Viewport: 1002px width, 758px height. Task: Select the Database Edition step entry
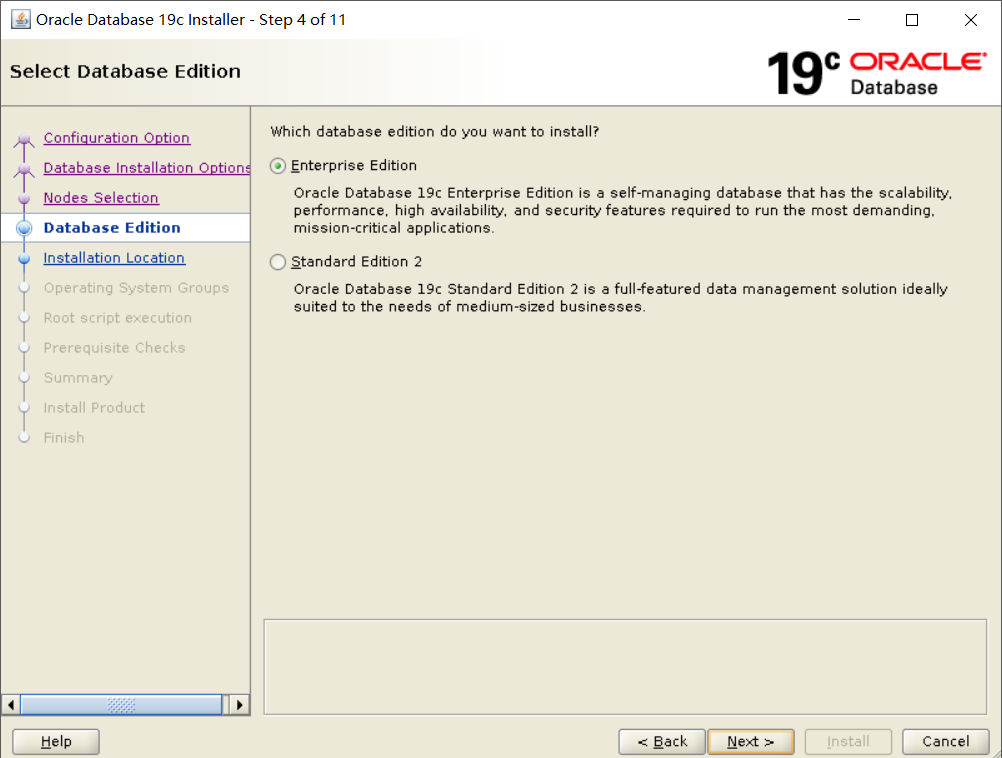[x=112, y=228]
